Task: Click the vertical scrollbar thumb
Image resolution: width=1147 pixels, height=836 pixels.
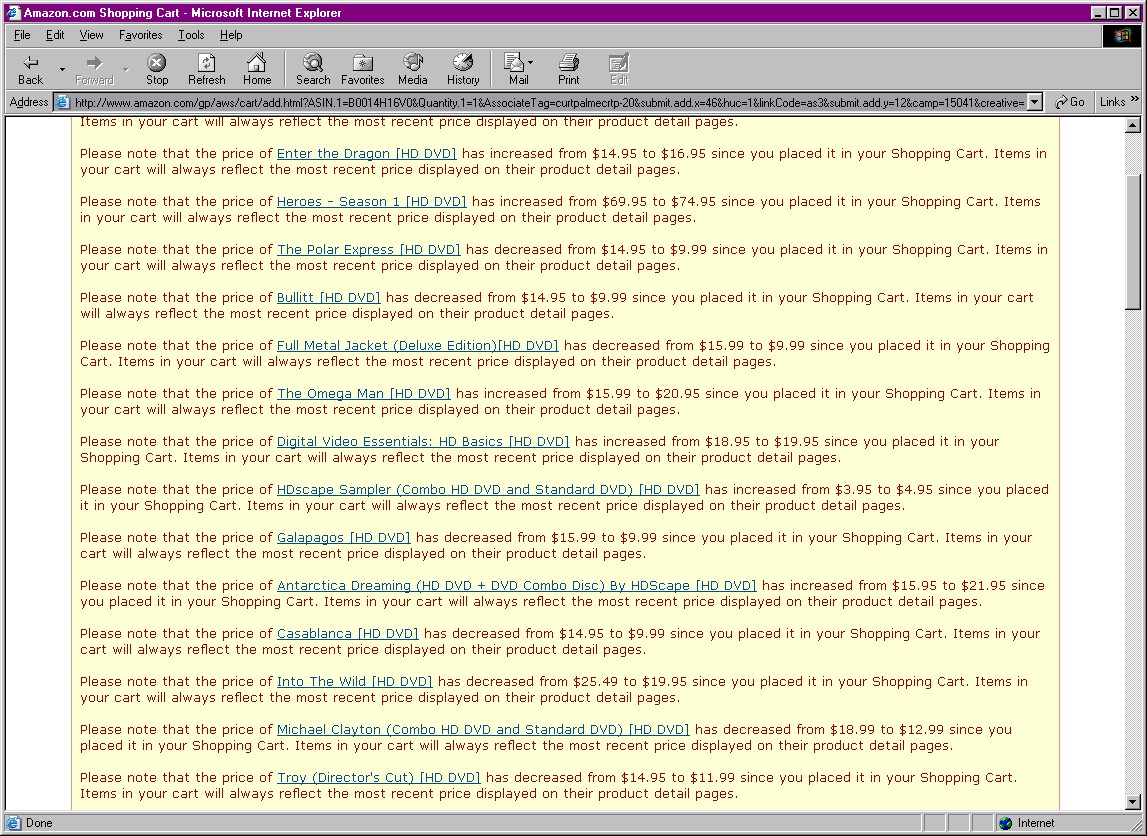Action: tap(1132, 242)
